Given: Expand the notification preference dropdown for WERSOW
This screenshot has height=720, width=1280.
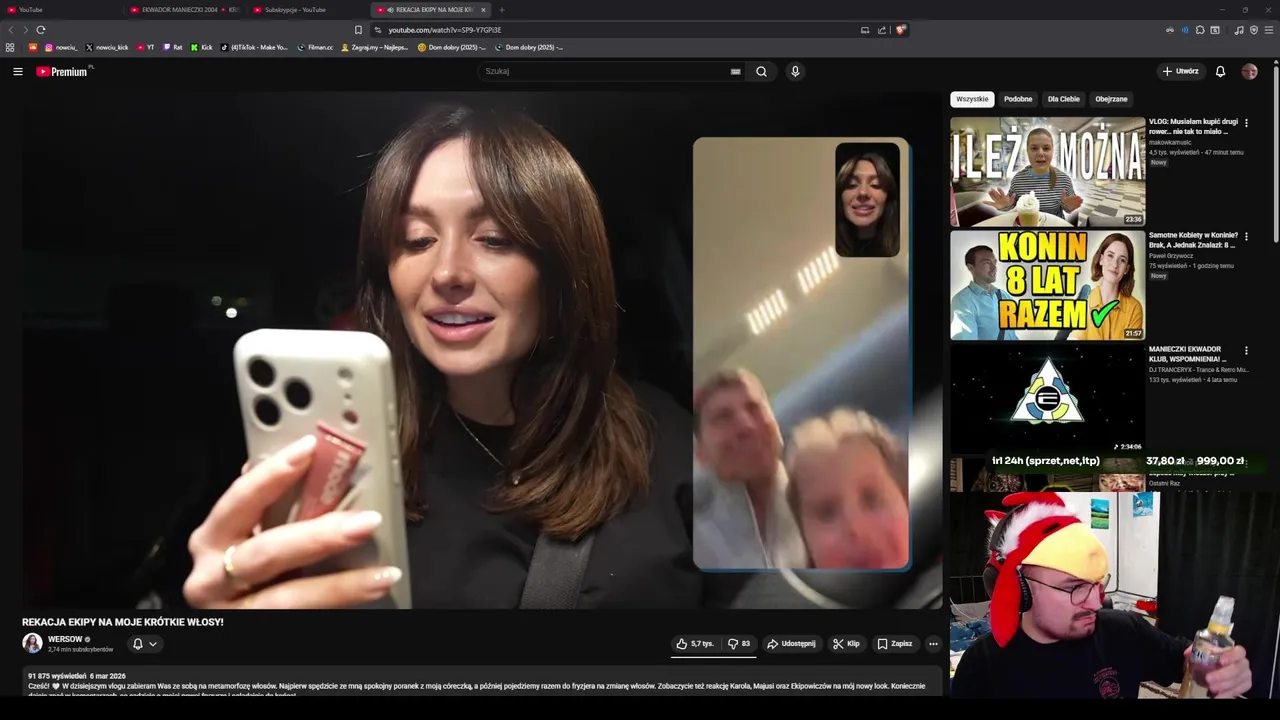Looking at the screenshot, I should coord(153,644).
